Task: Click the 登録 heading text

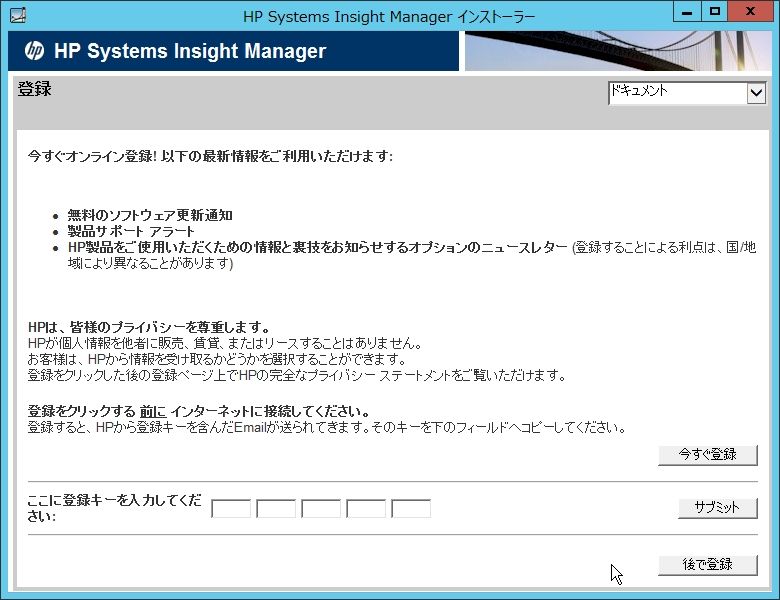Action: [x=34, y=89]
